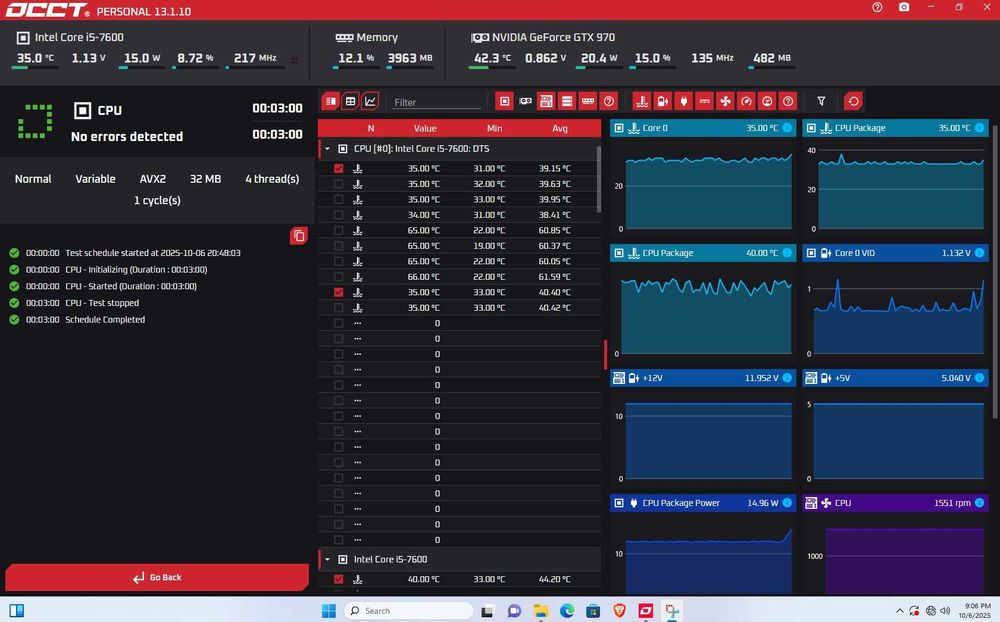Check the sensor row averaging 60.85 °C

tap(339, 230)
